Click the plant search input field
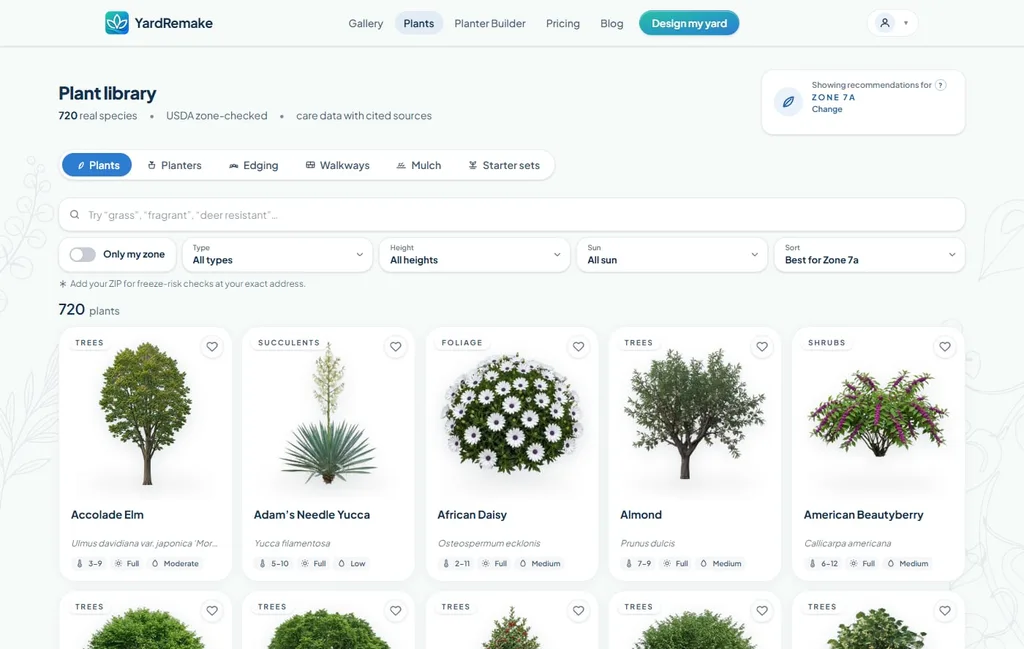 point(512,215)
